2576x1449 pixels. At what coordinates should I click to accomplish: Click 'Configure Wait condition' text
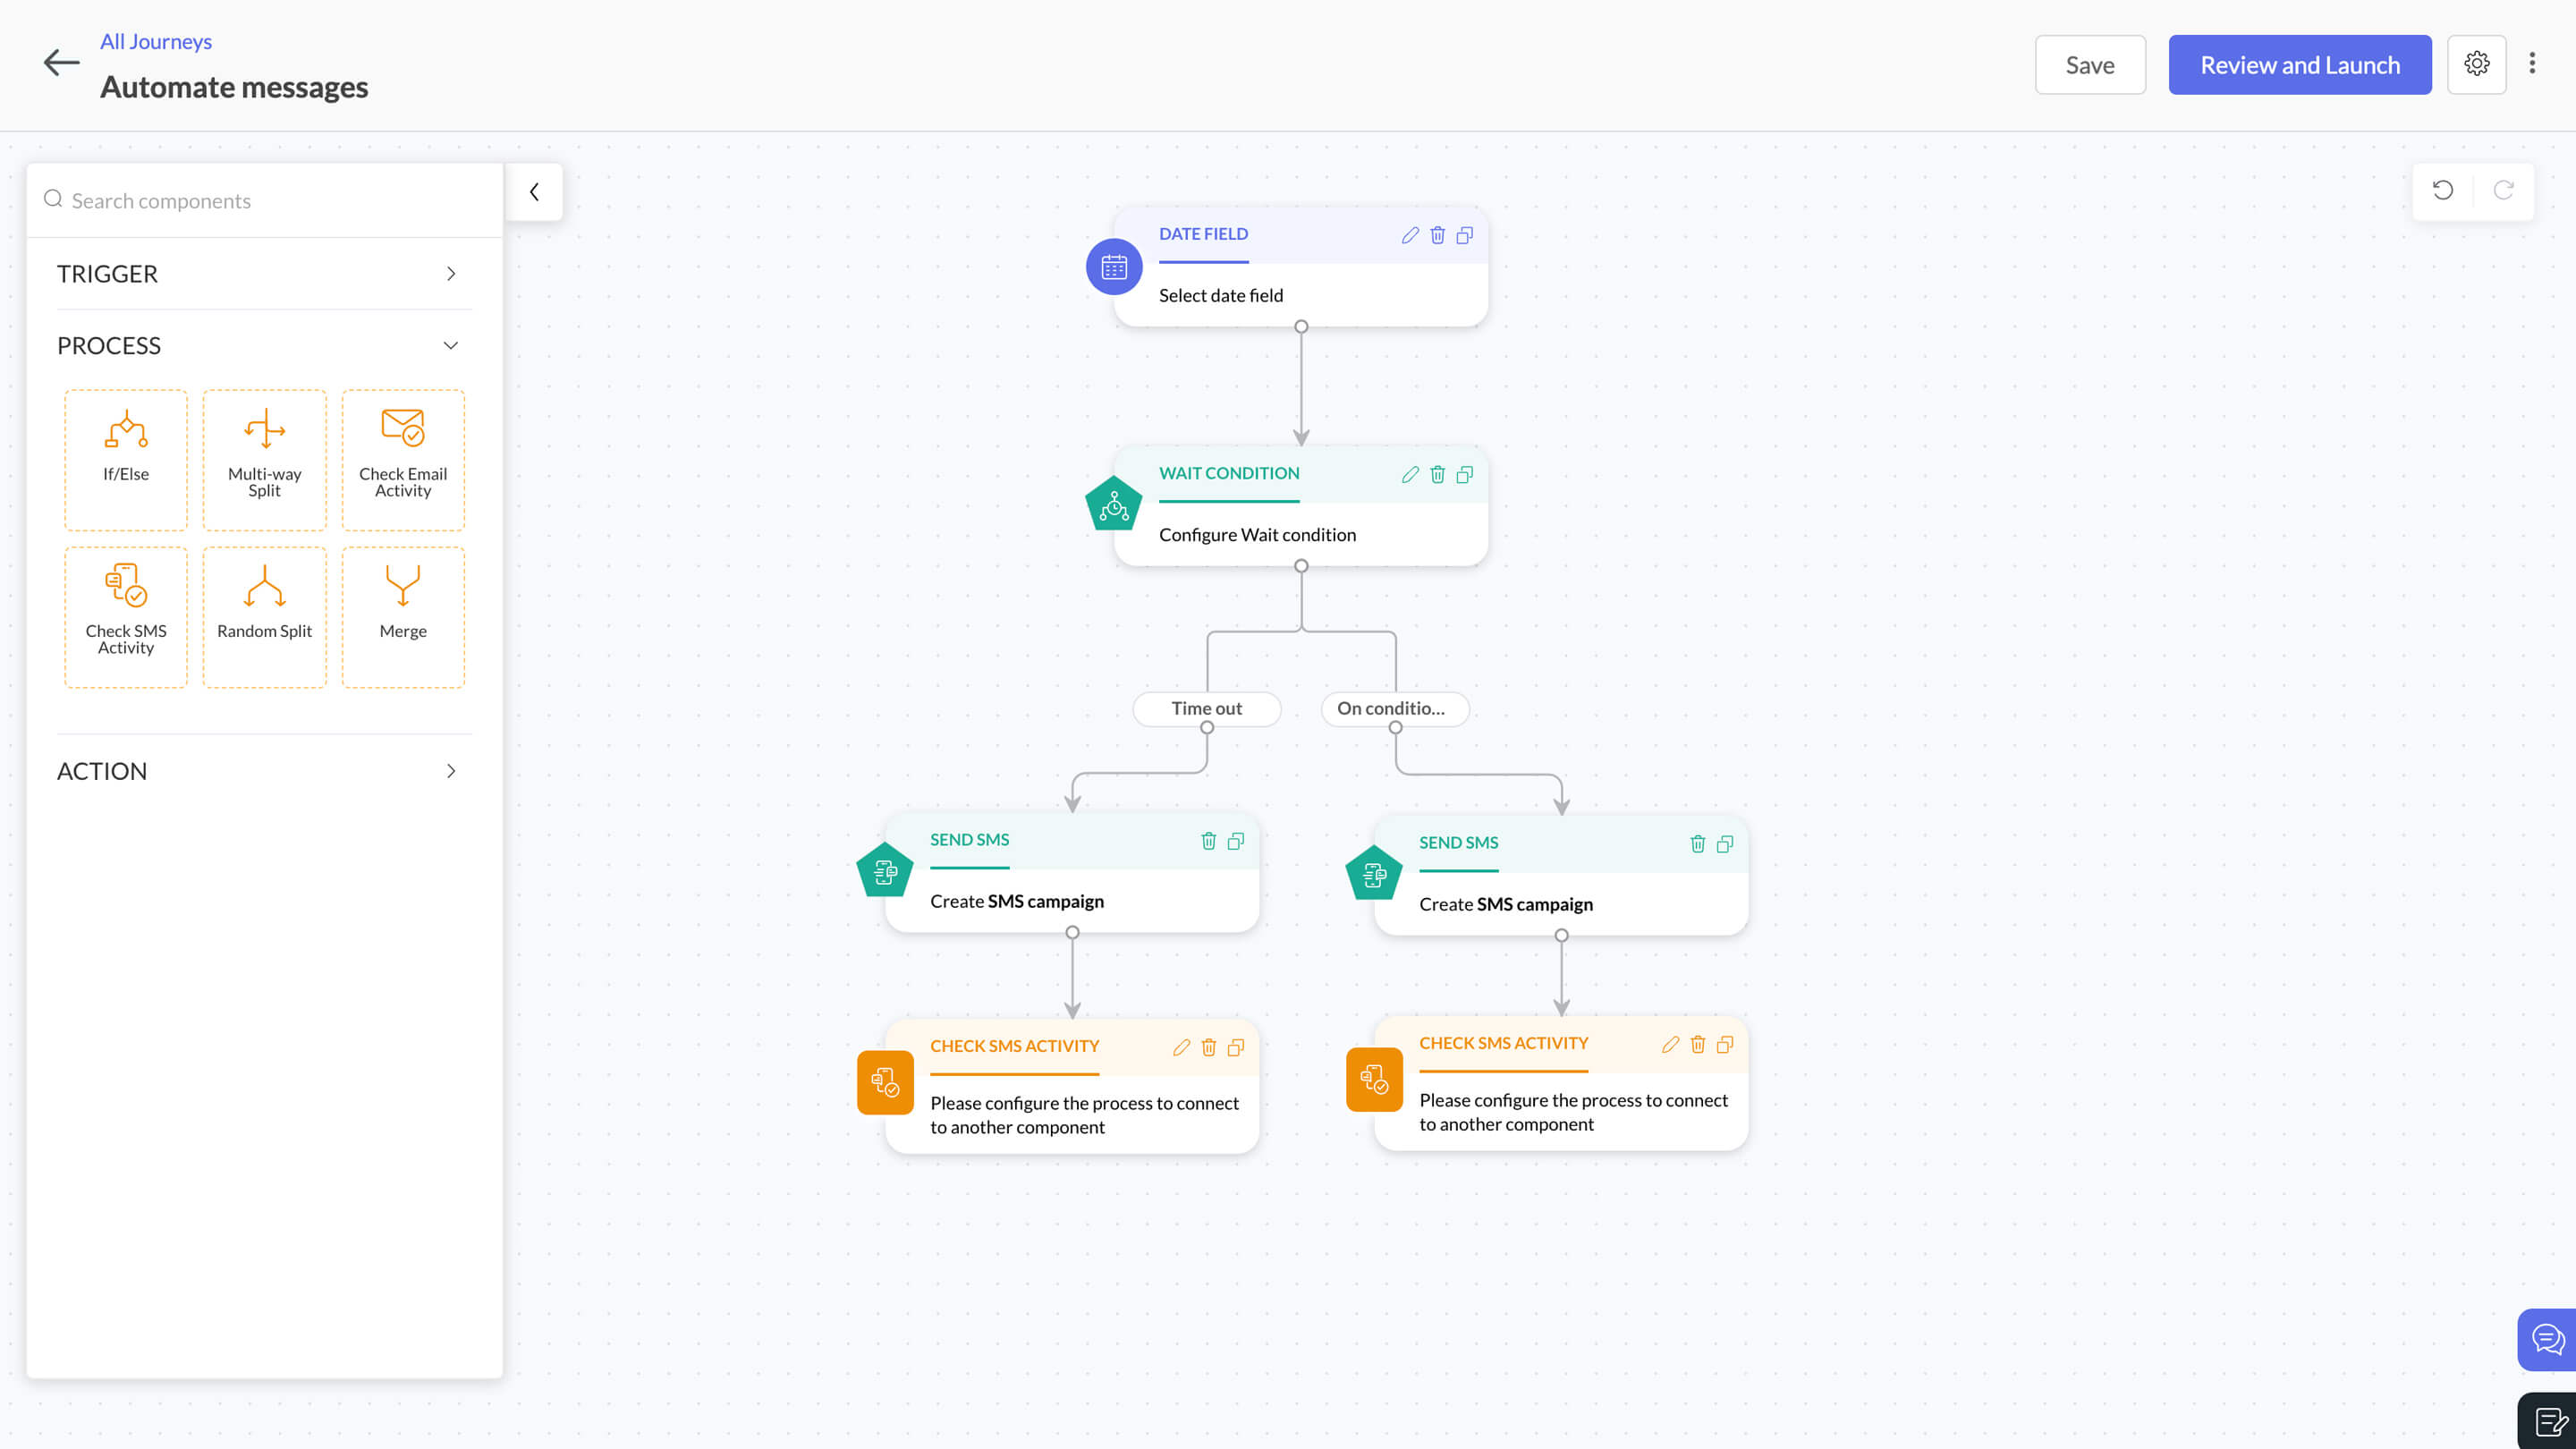(1257, 535)
